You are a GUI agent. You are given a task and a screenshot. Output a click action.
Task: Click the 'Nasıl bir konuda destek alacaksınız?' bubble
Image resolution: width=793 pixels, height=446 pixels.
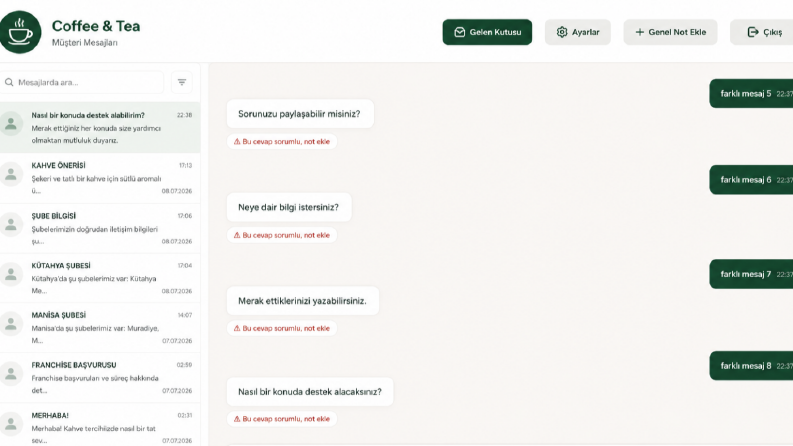point(310,392)
